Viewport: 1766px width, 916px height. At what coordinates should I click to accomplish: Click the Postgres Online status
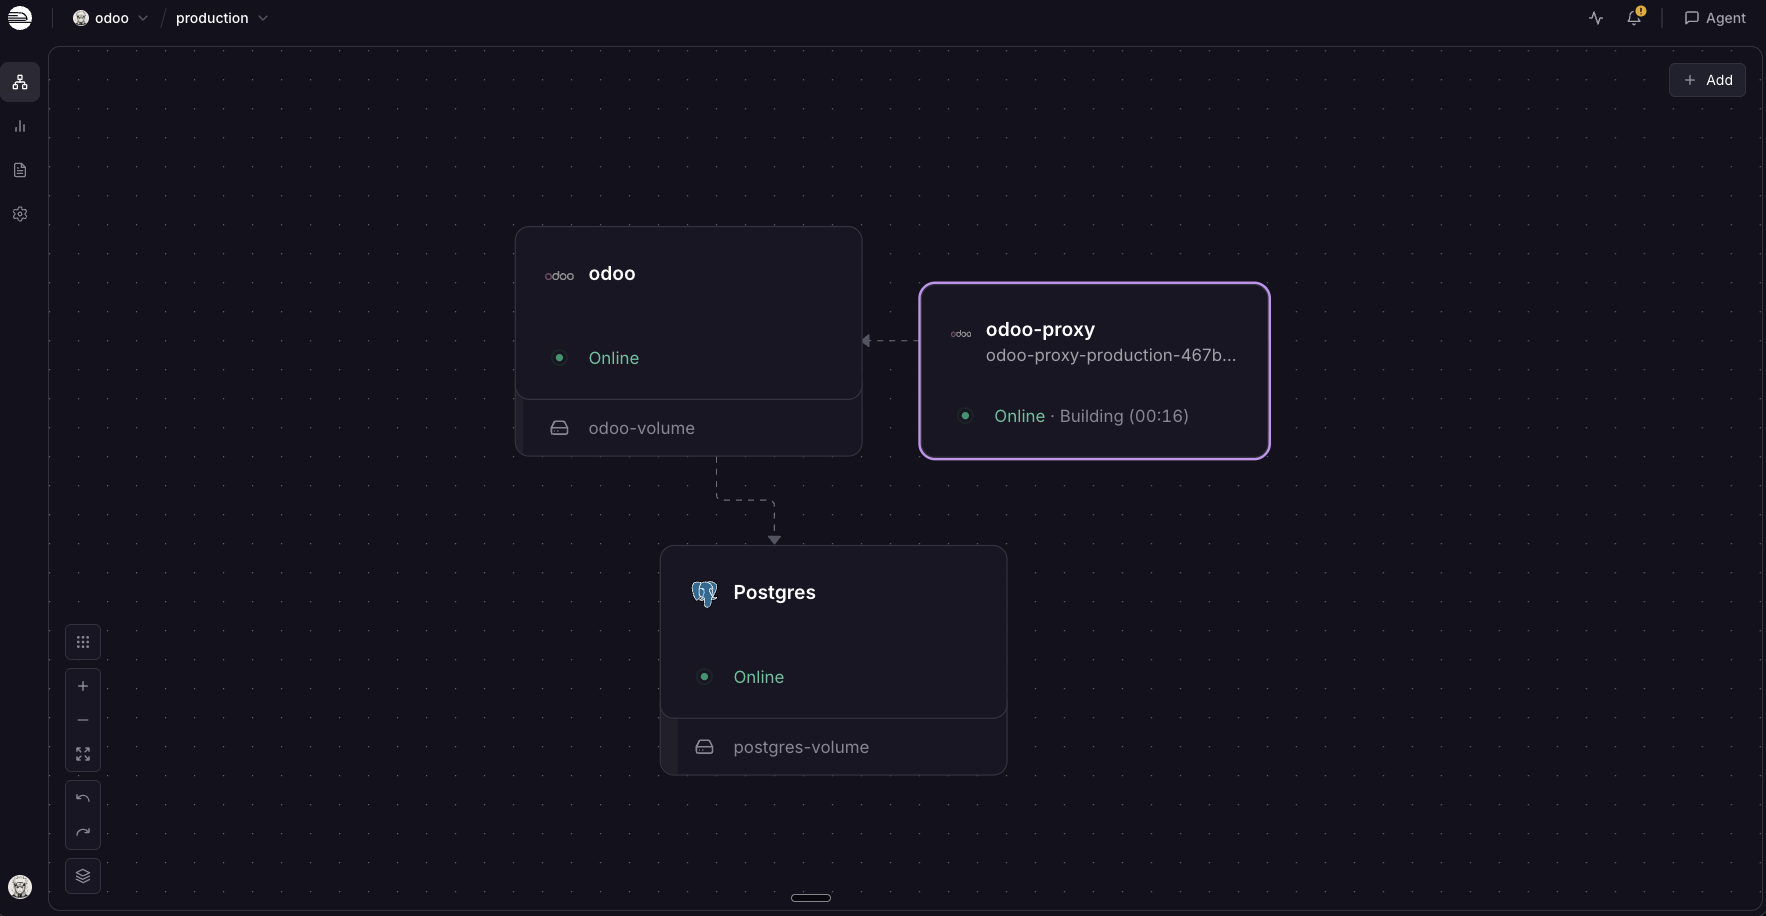point(759,677)
